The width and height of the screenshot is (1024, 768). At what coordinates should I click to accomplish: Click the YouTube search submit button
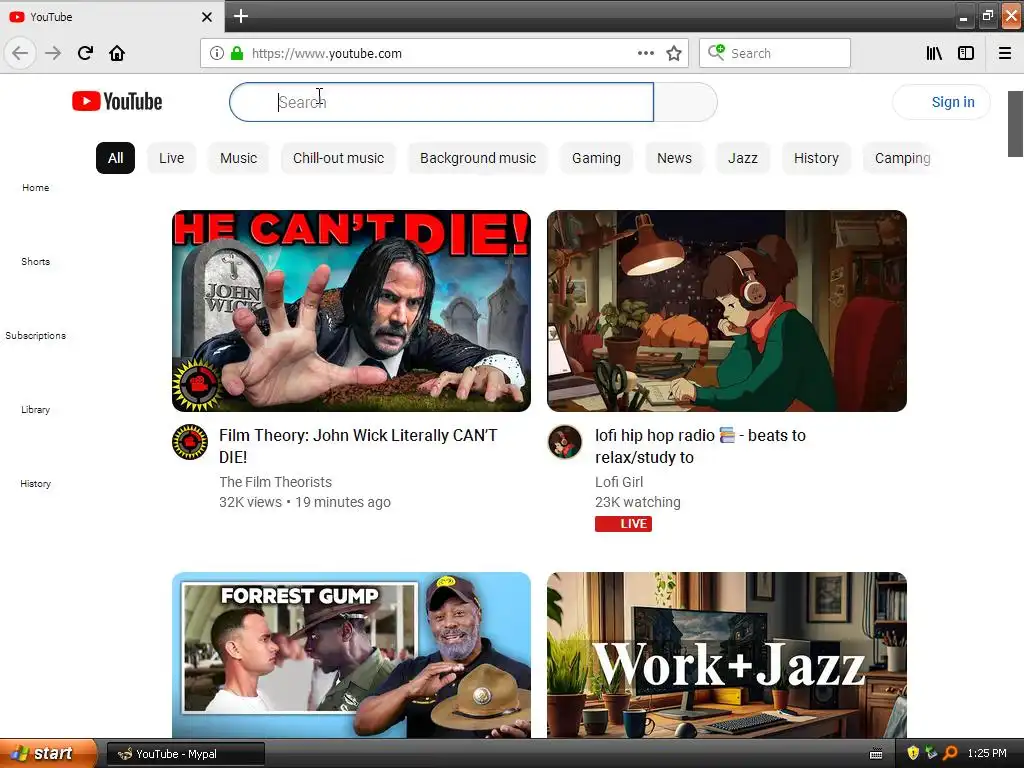pyautogui.click(x=685, y=102)
